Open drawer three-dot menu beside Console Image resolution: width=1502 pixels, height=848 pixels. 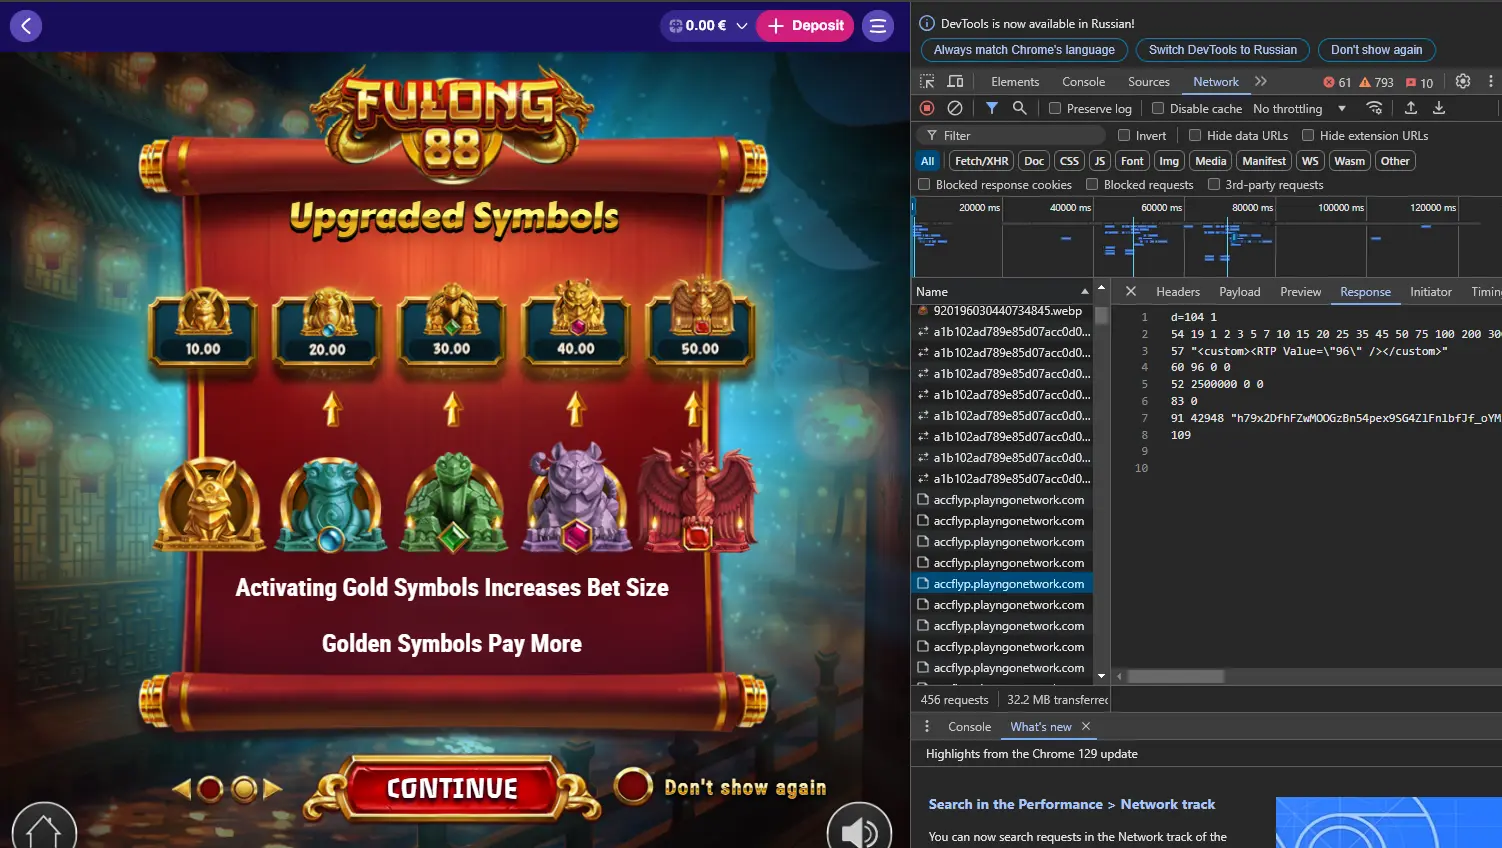[927, 727]
